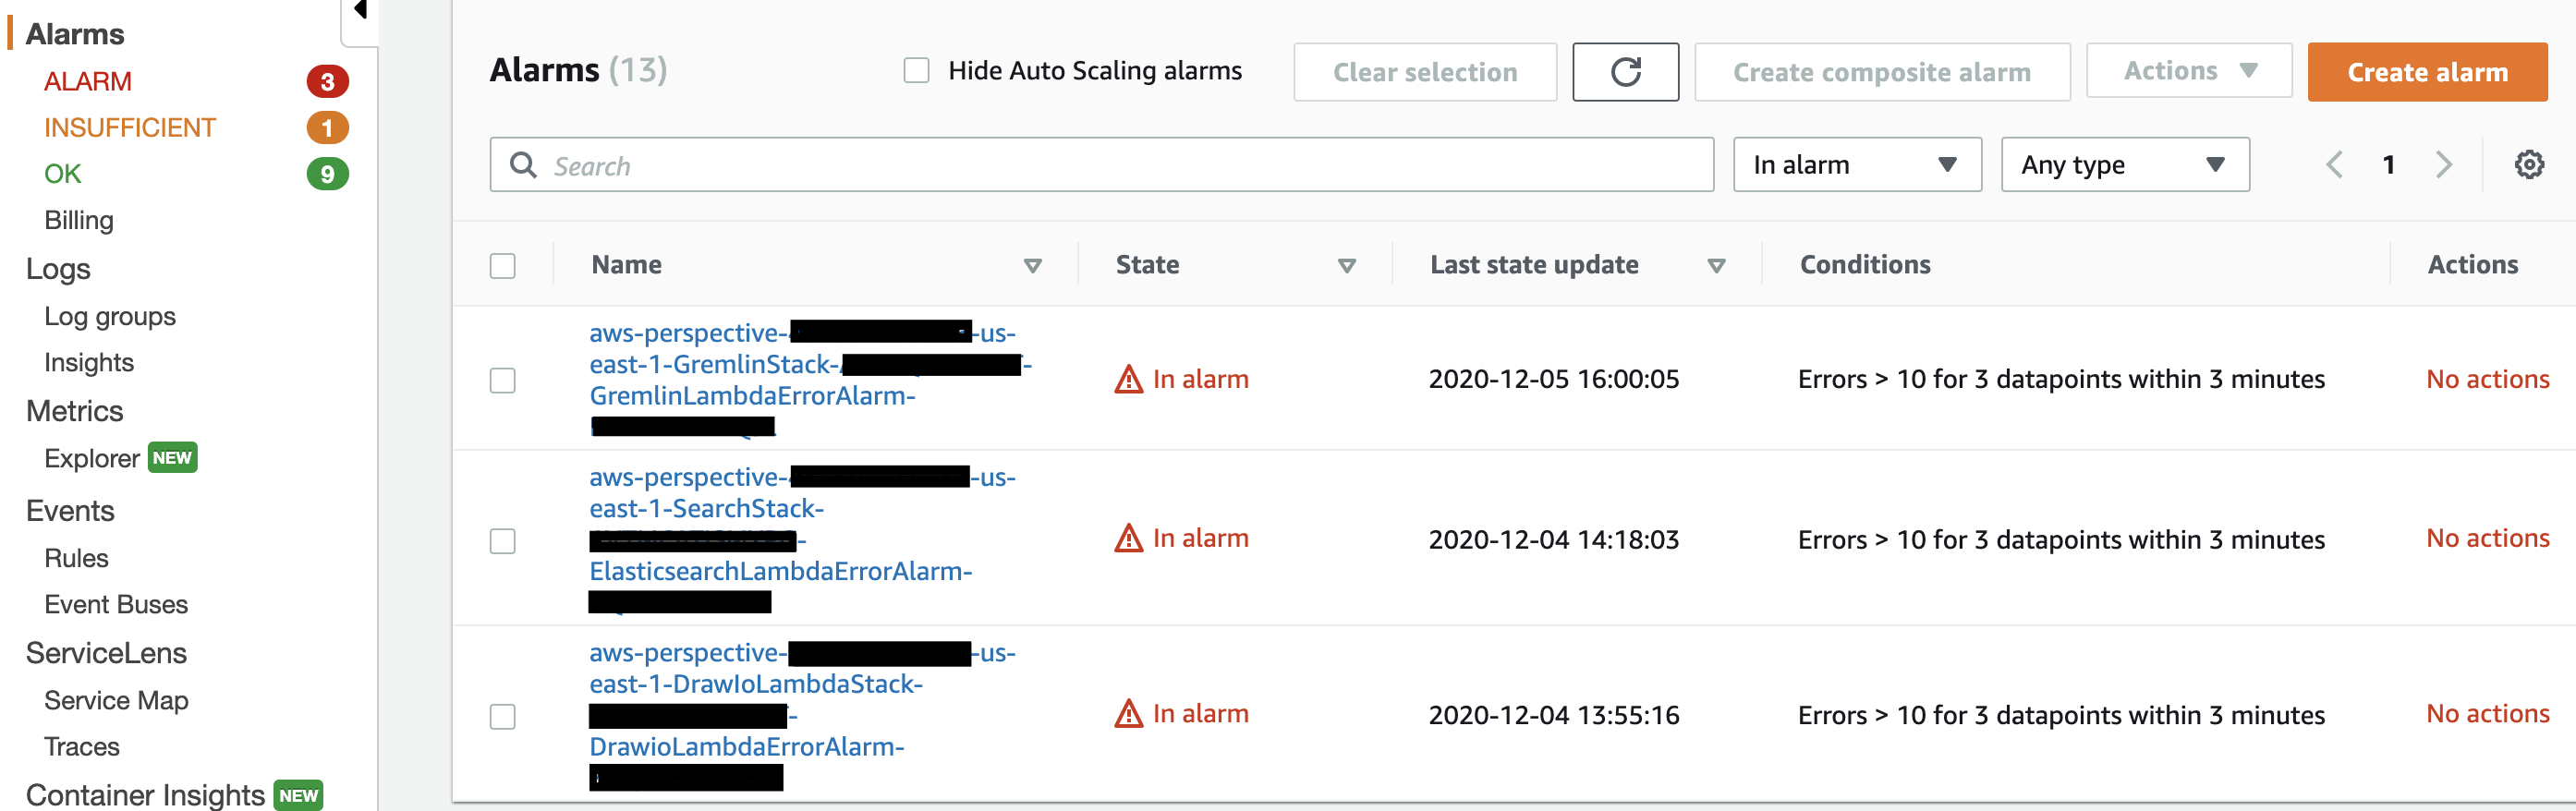Viewport: 2576px width, 811px height.
Task: Go to previous page chevron
Action: pos(2334,165)
